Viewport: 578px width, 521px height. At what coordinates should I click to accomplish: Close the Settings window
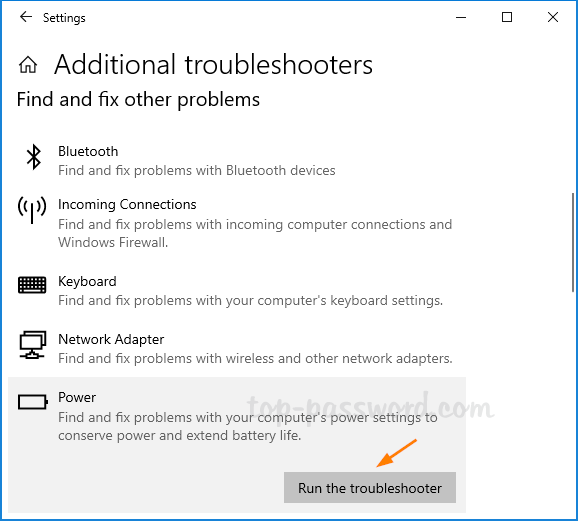pos(553,17)
